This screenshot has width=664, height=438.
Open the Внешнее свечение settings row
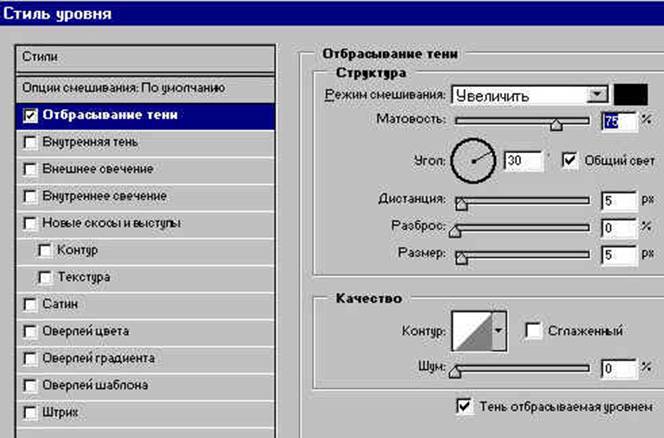[x=145, y=169]
